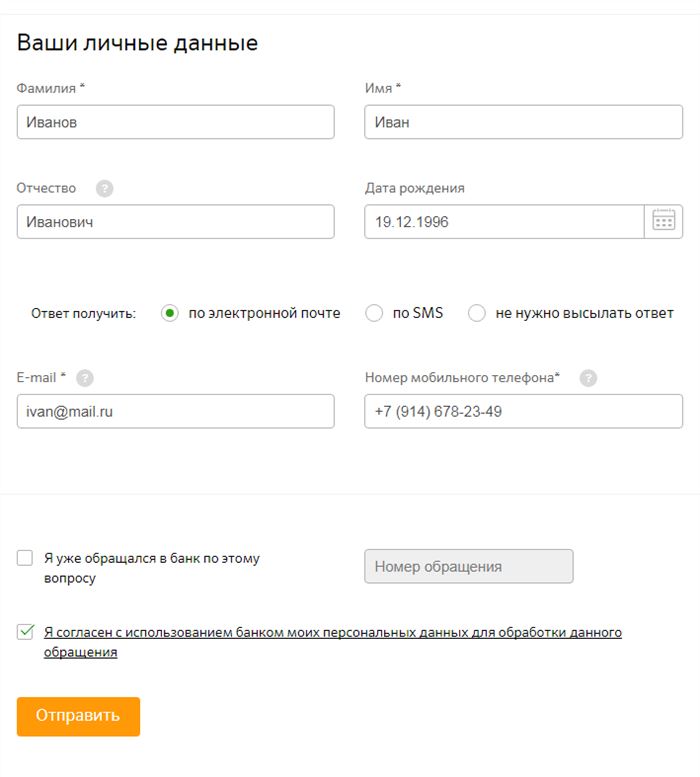Open the birth date calendar picker icon

click(x=663, y=221)
